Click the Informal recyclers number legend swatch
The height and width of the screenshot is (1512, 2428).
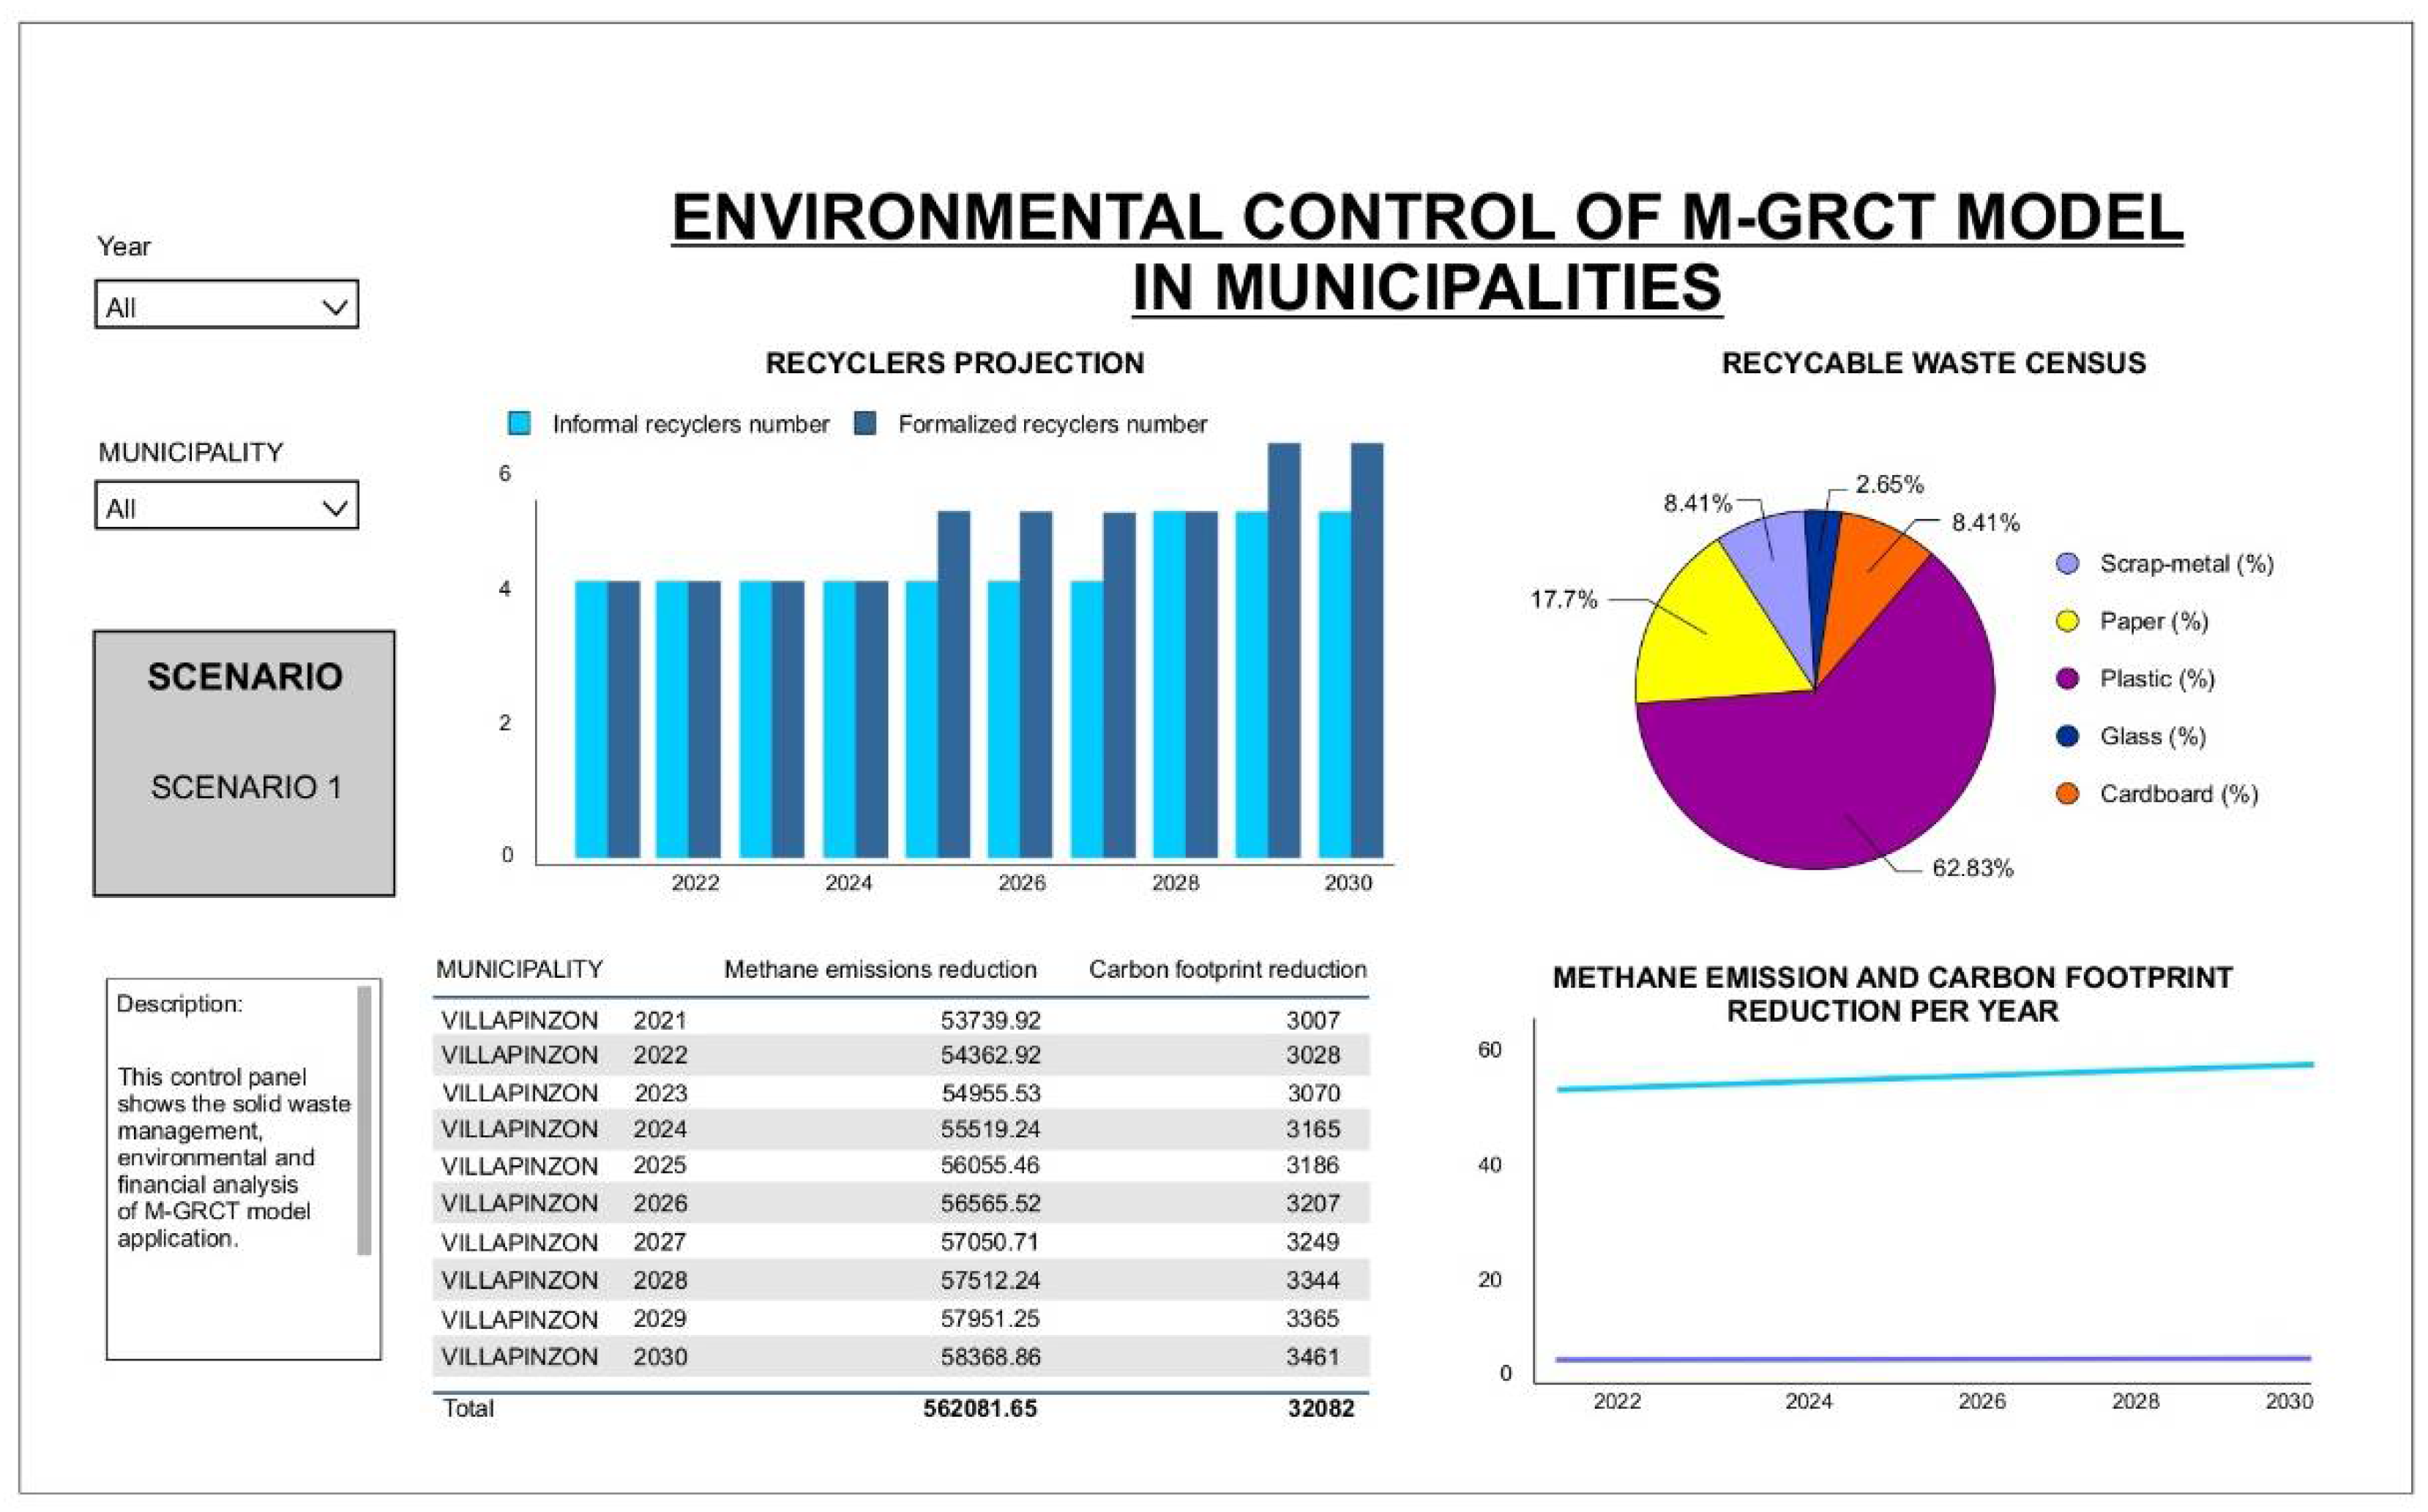click(519, 424)
